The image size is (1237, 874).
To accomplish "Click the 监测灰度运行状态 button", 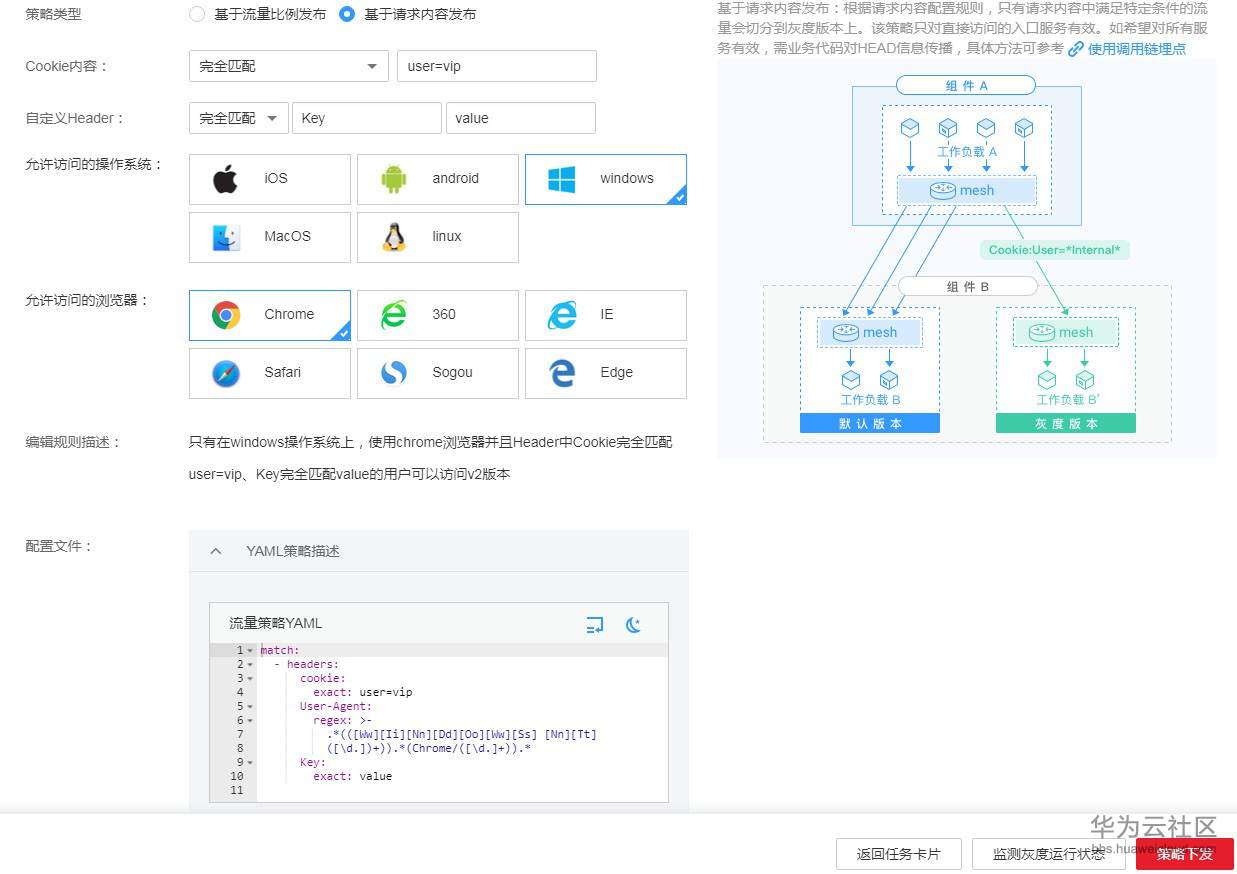I will [x=1049, y=854].
